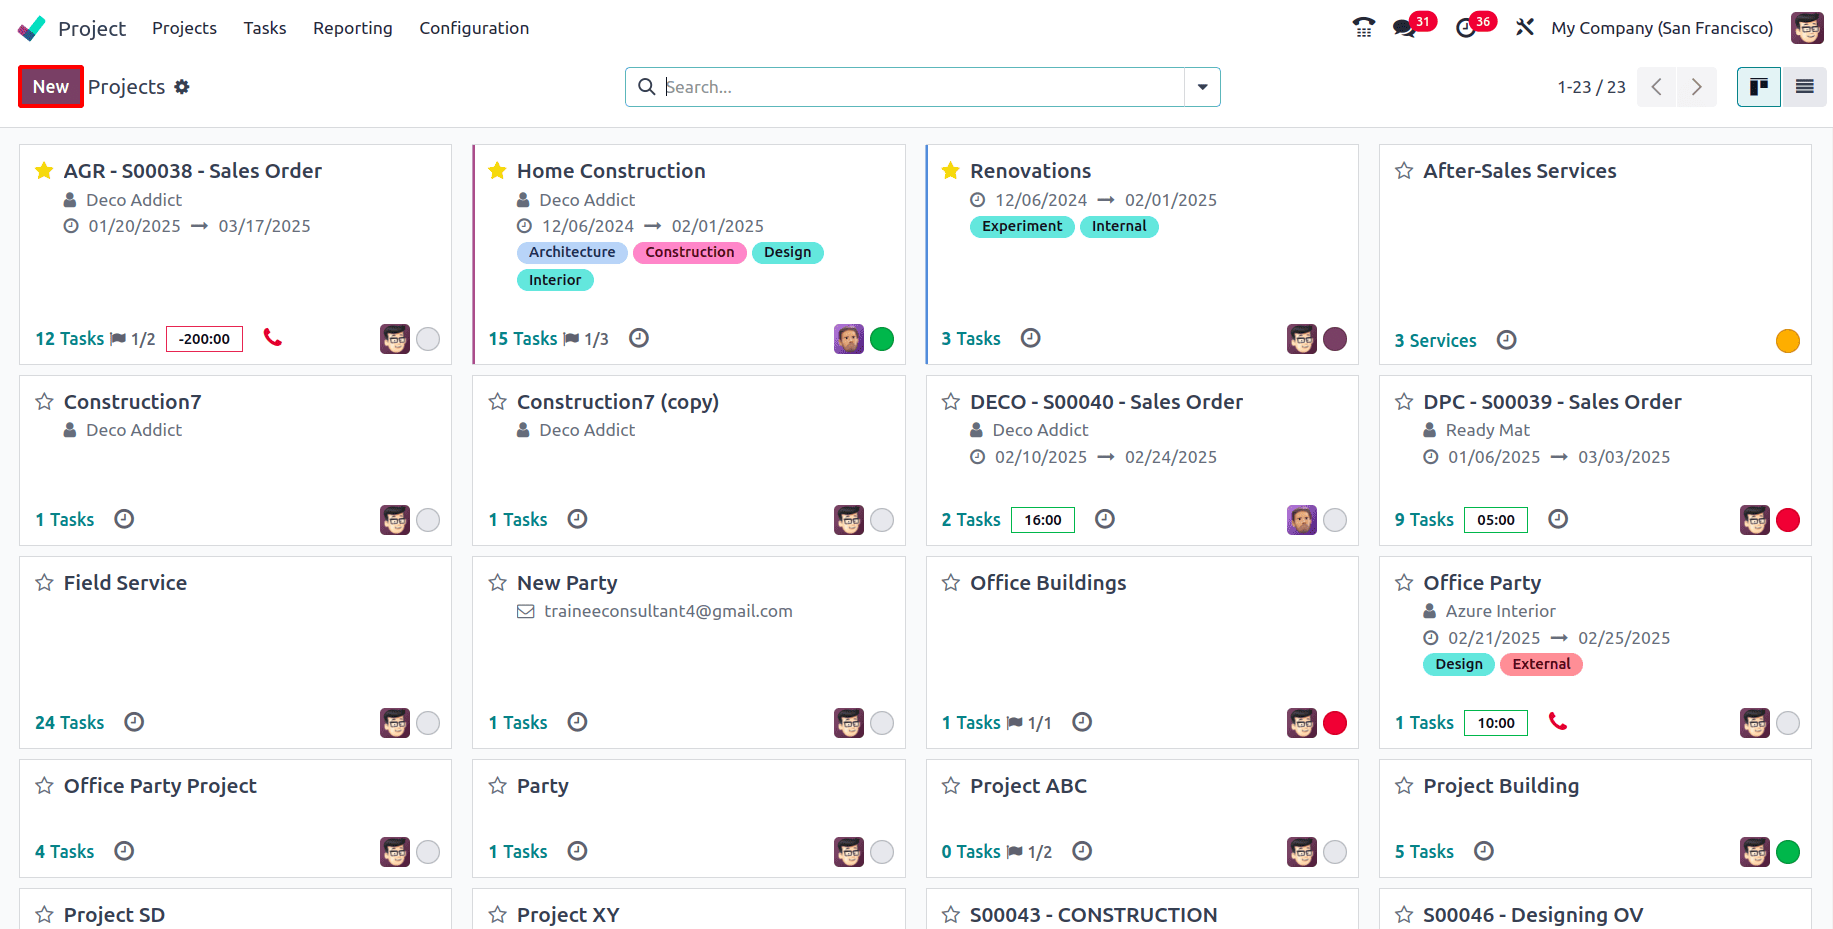The image size is (1833, 929).
Task: Open the Configuration menu
Action: pos(474,28)
